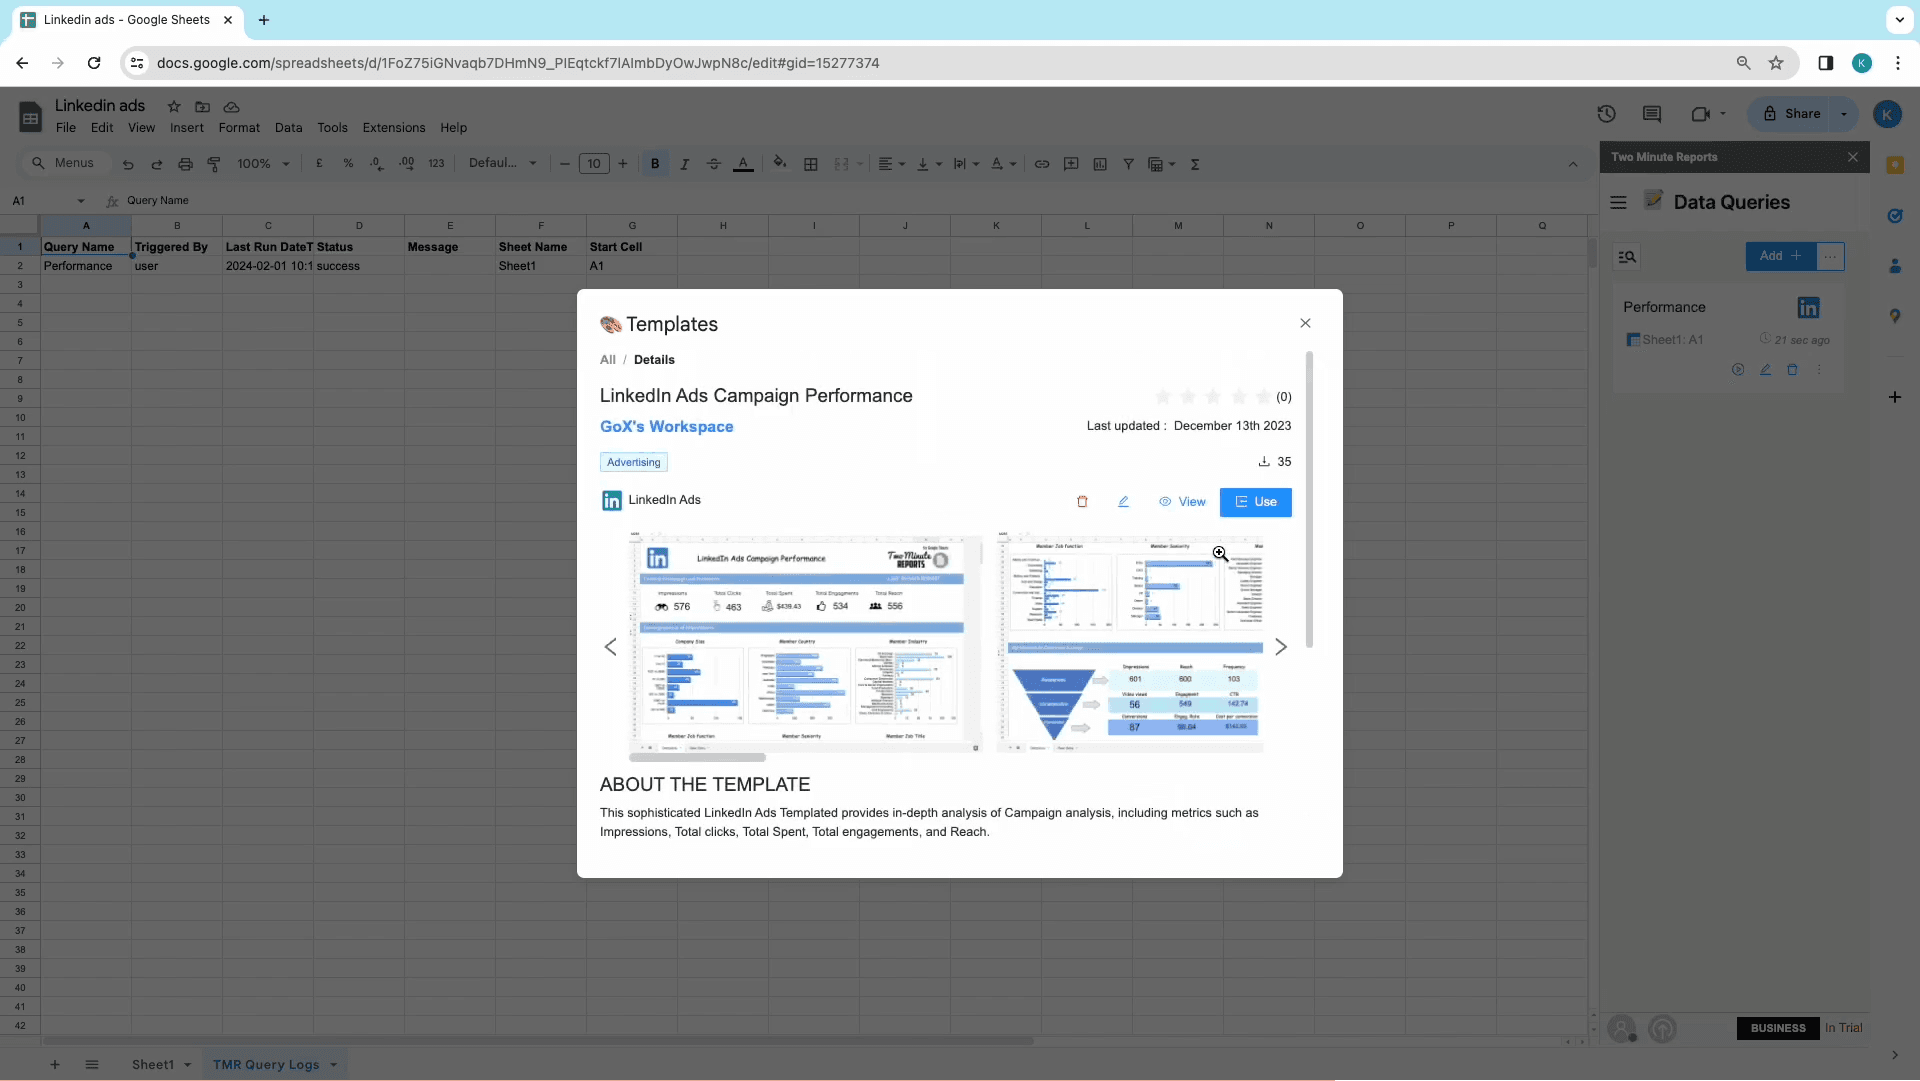The width and height of the screenshot is (1920, 1081).
Task: Toggle bold formatting
Action: [x=655, y=164]
